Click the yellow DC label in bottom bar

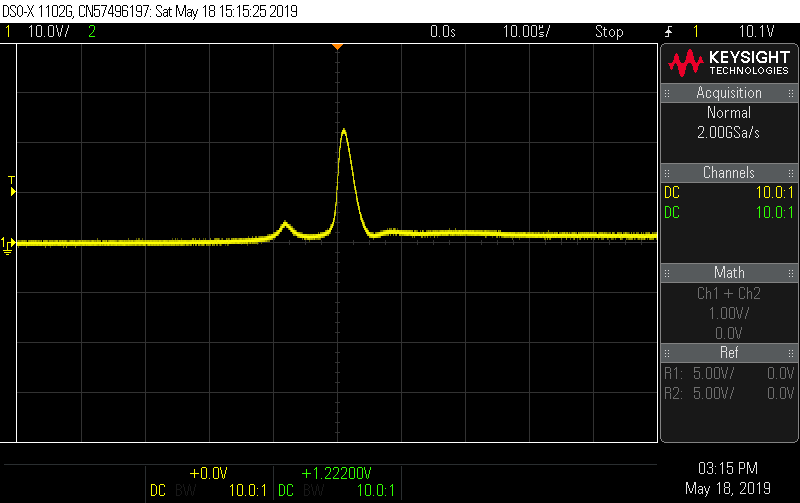158,491
